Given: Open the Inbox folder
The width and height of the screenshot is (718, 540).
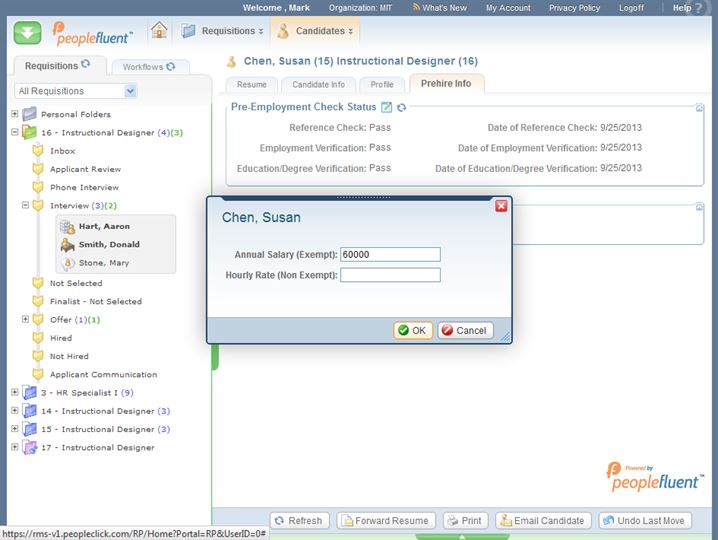Looking at the screenshot, I should tap(62, 151).
